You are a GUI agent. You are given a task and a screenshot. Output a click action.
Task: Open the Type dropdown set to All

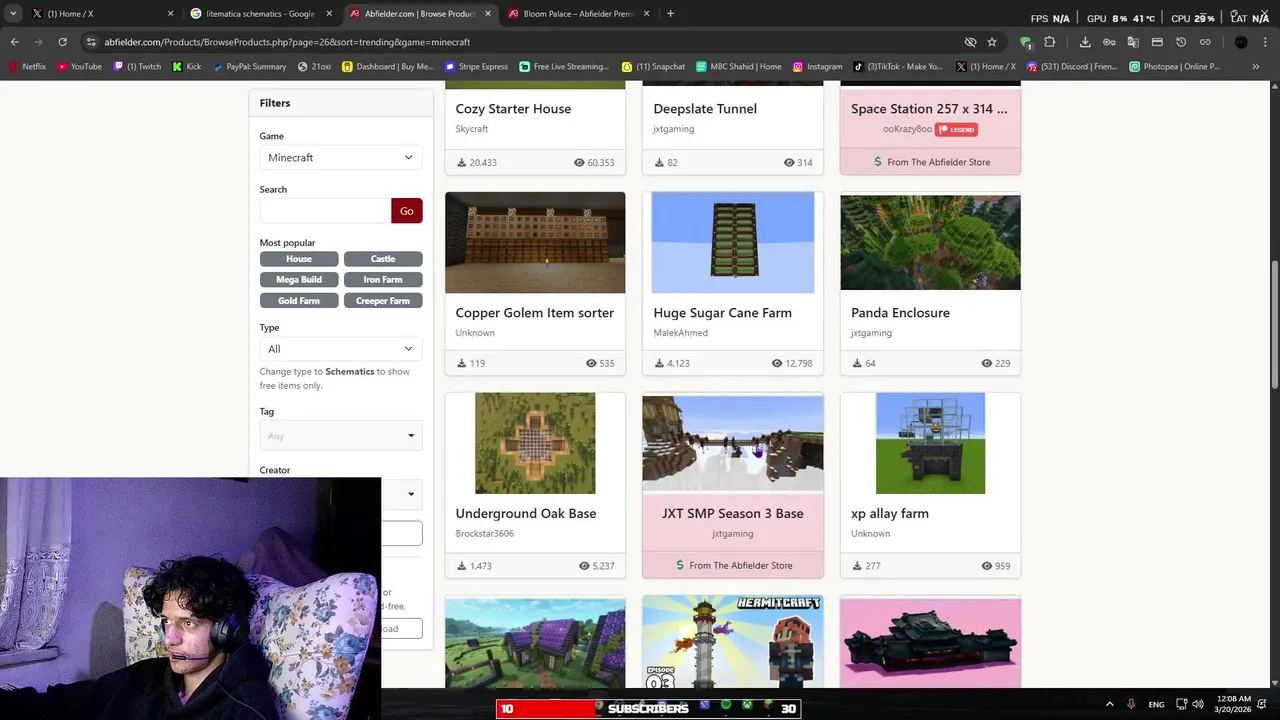341,348
